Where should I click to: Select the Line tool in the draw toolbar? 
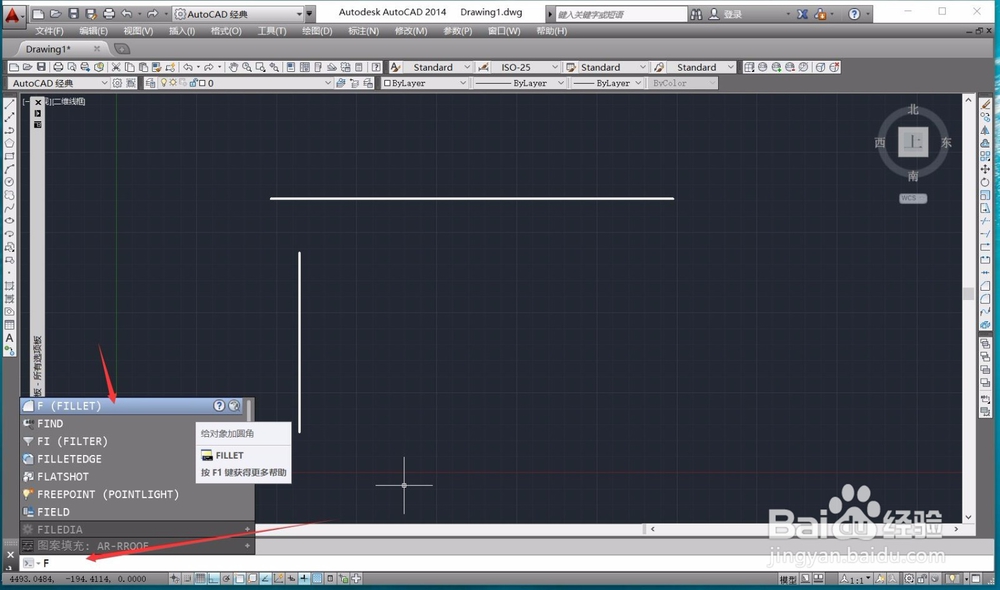(x=10, y=104)
